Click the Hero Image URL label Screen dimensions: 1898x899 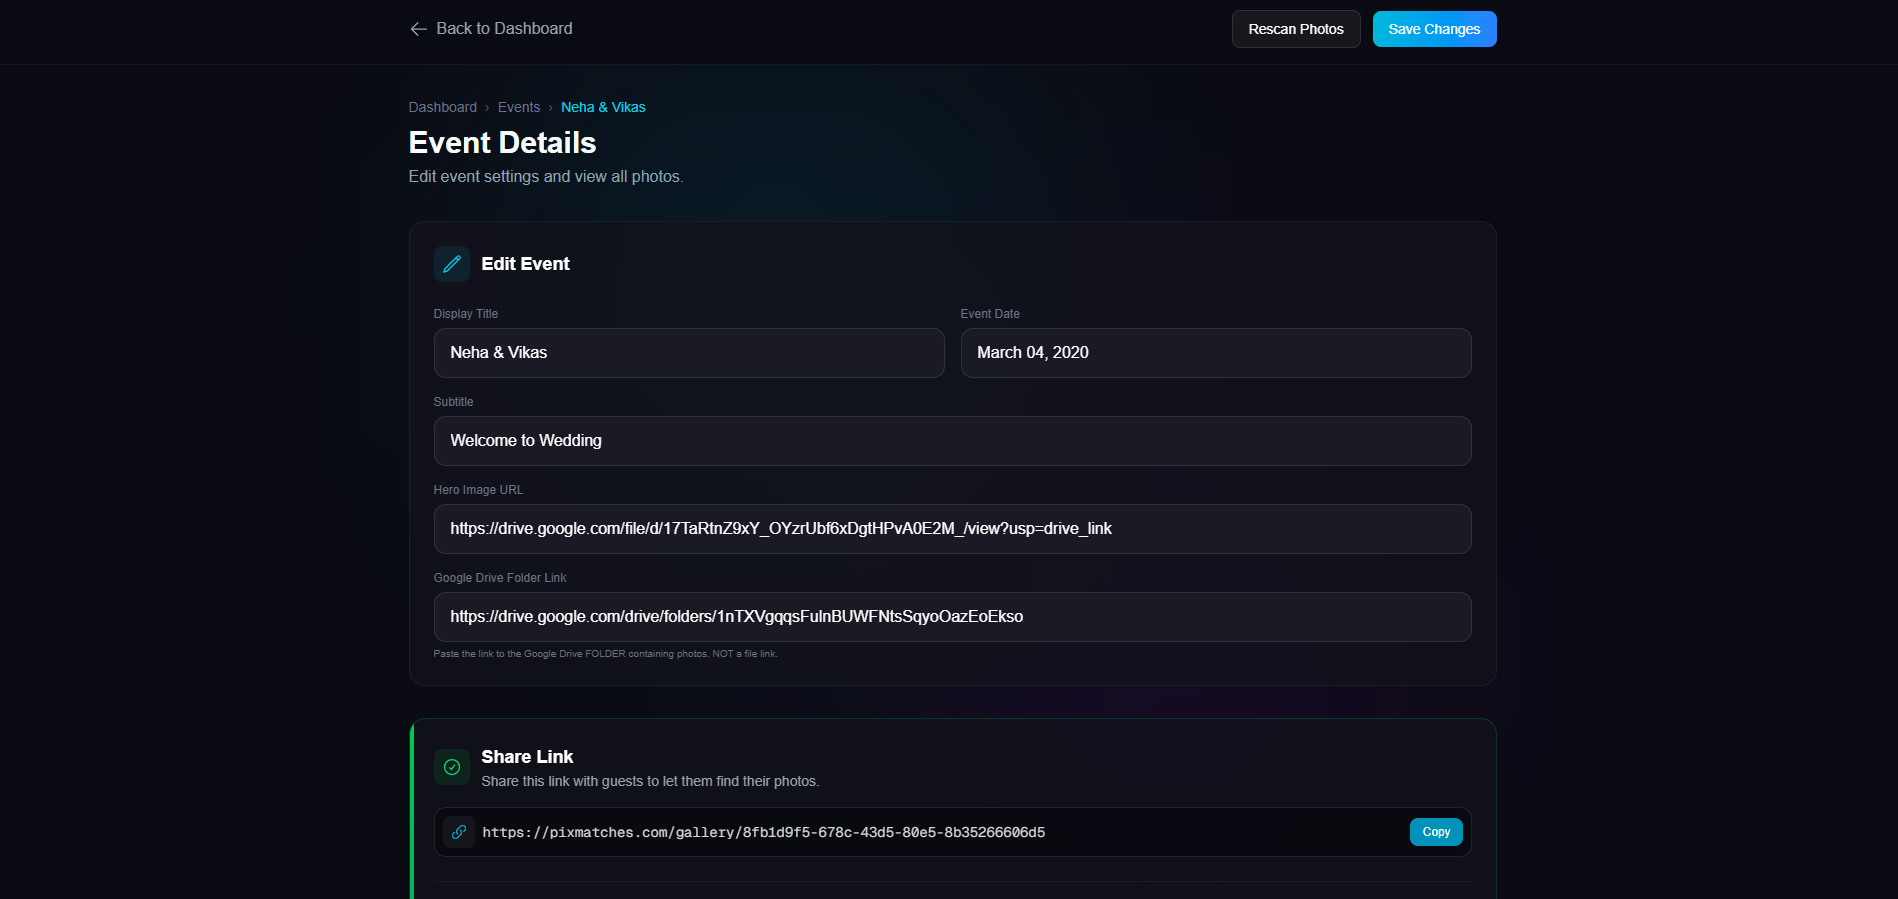[x=478, y=490]
